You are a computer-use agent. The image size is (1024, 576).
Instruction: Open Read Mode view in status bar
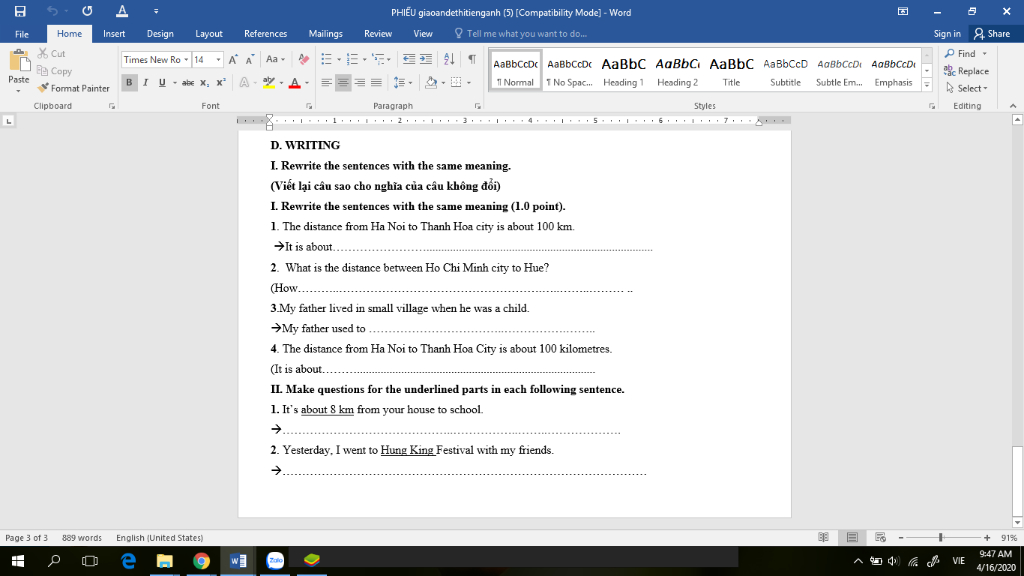[x=824, y=537]
